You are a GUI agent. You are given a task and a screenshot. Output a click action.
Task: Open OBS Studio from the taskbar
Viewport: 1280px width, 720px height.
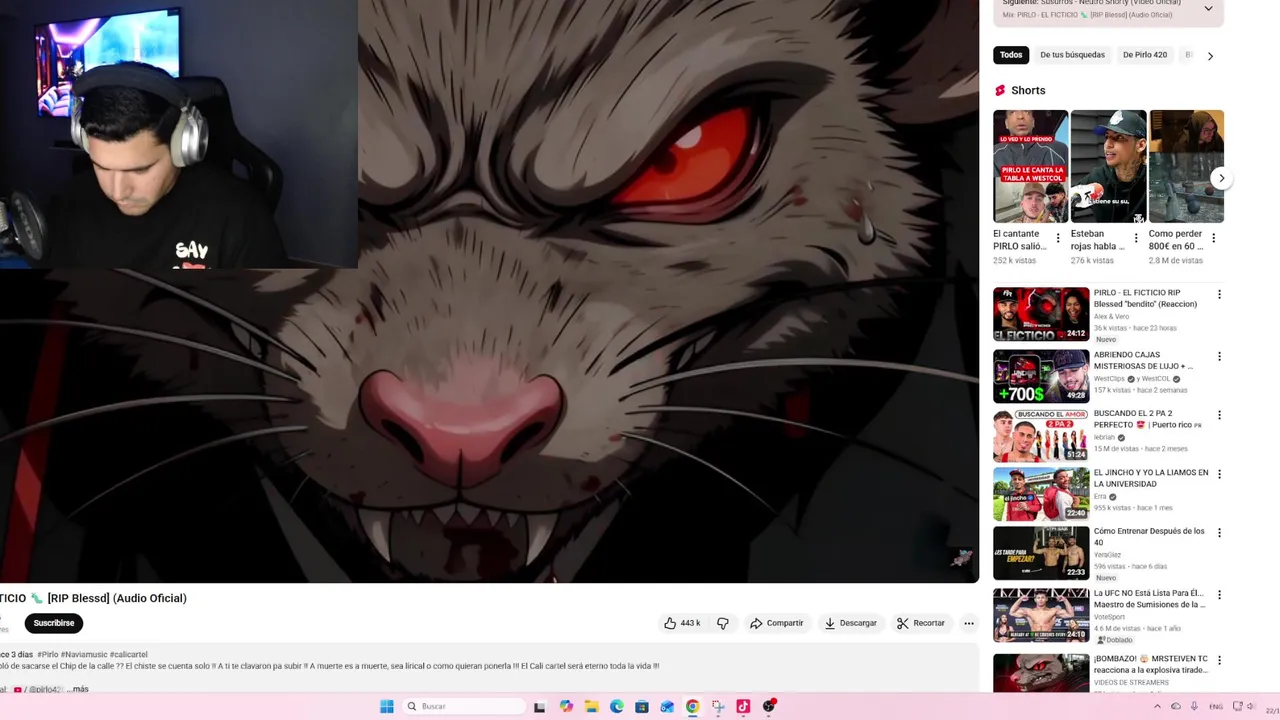769,706
